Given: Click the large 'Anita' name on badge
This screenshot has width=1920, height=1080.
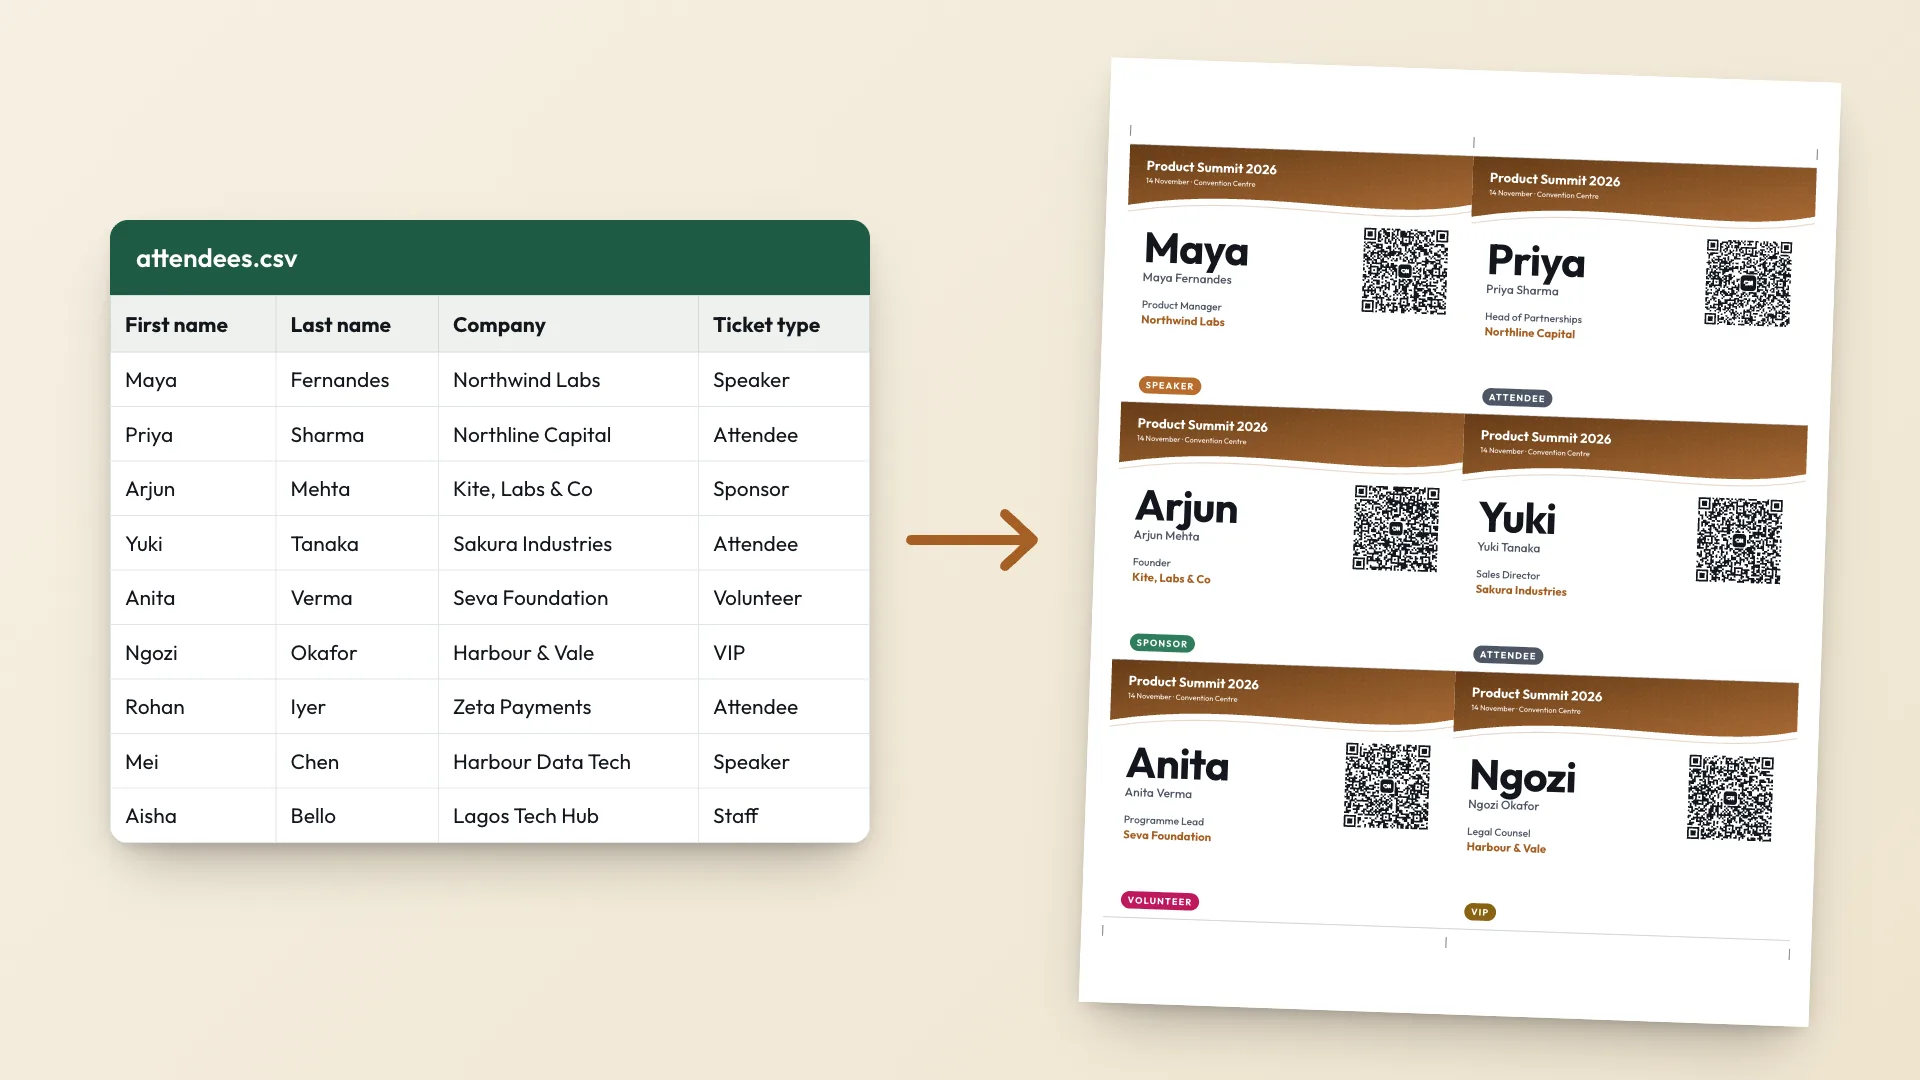Looking at the screenshot, I should 1178,765.
